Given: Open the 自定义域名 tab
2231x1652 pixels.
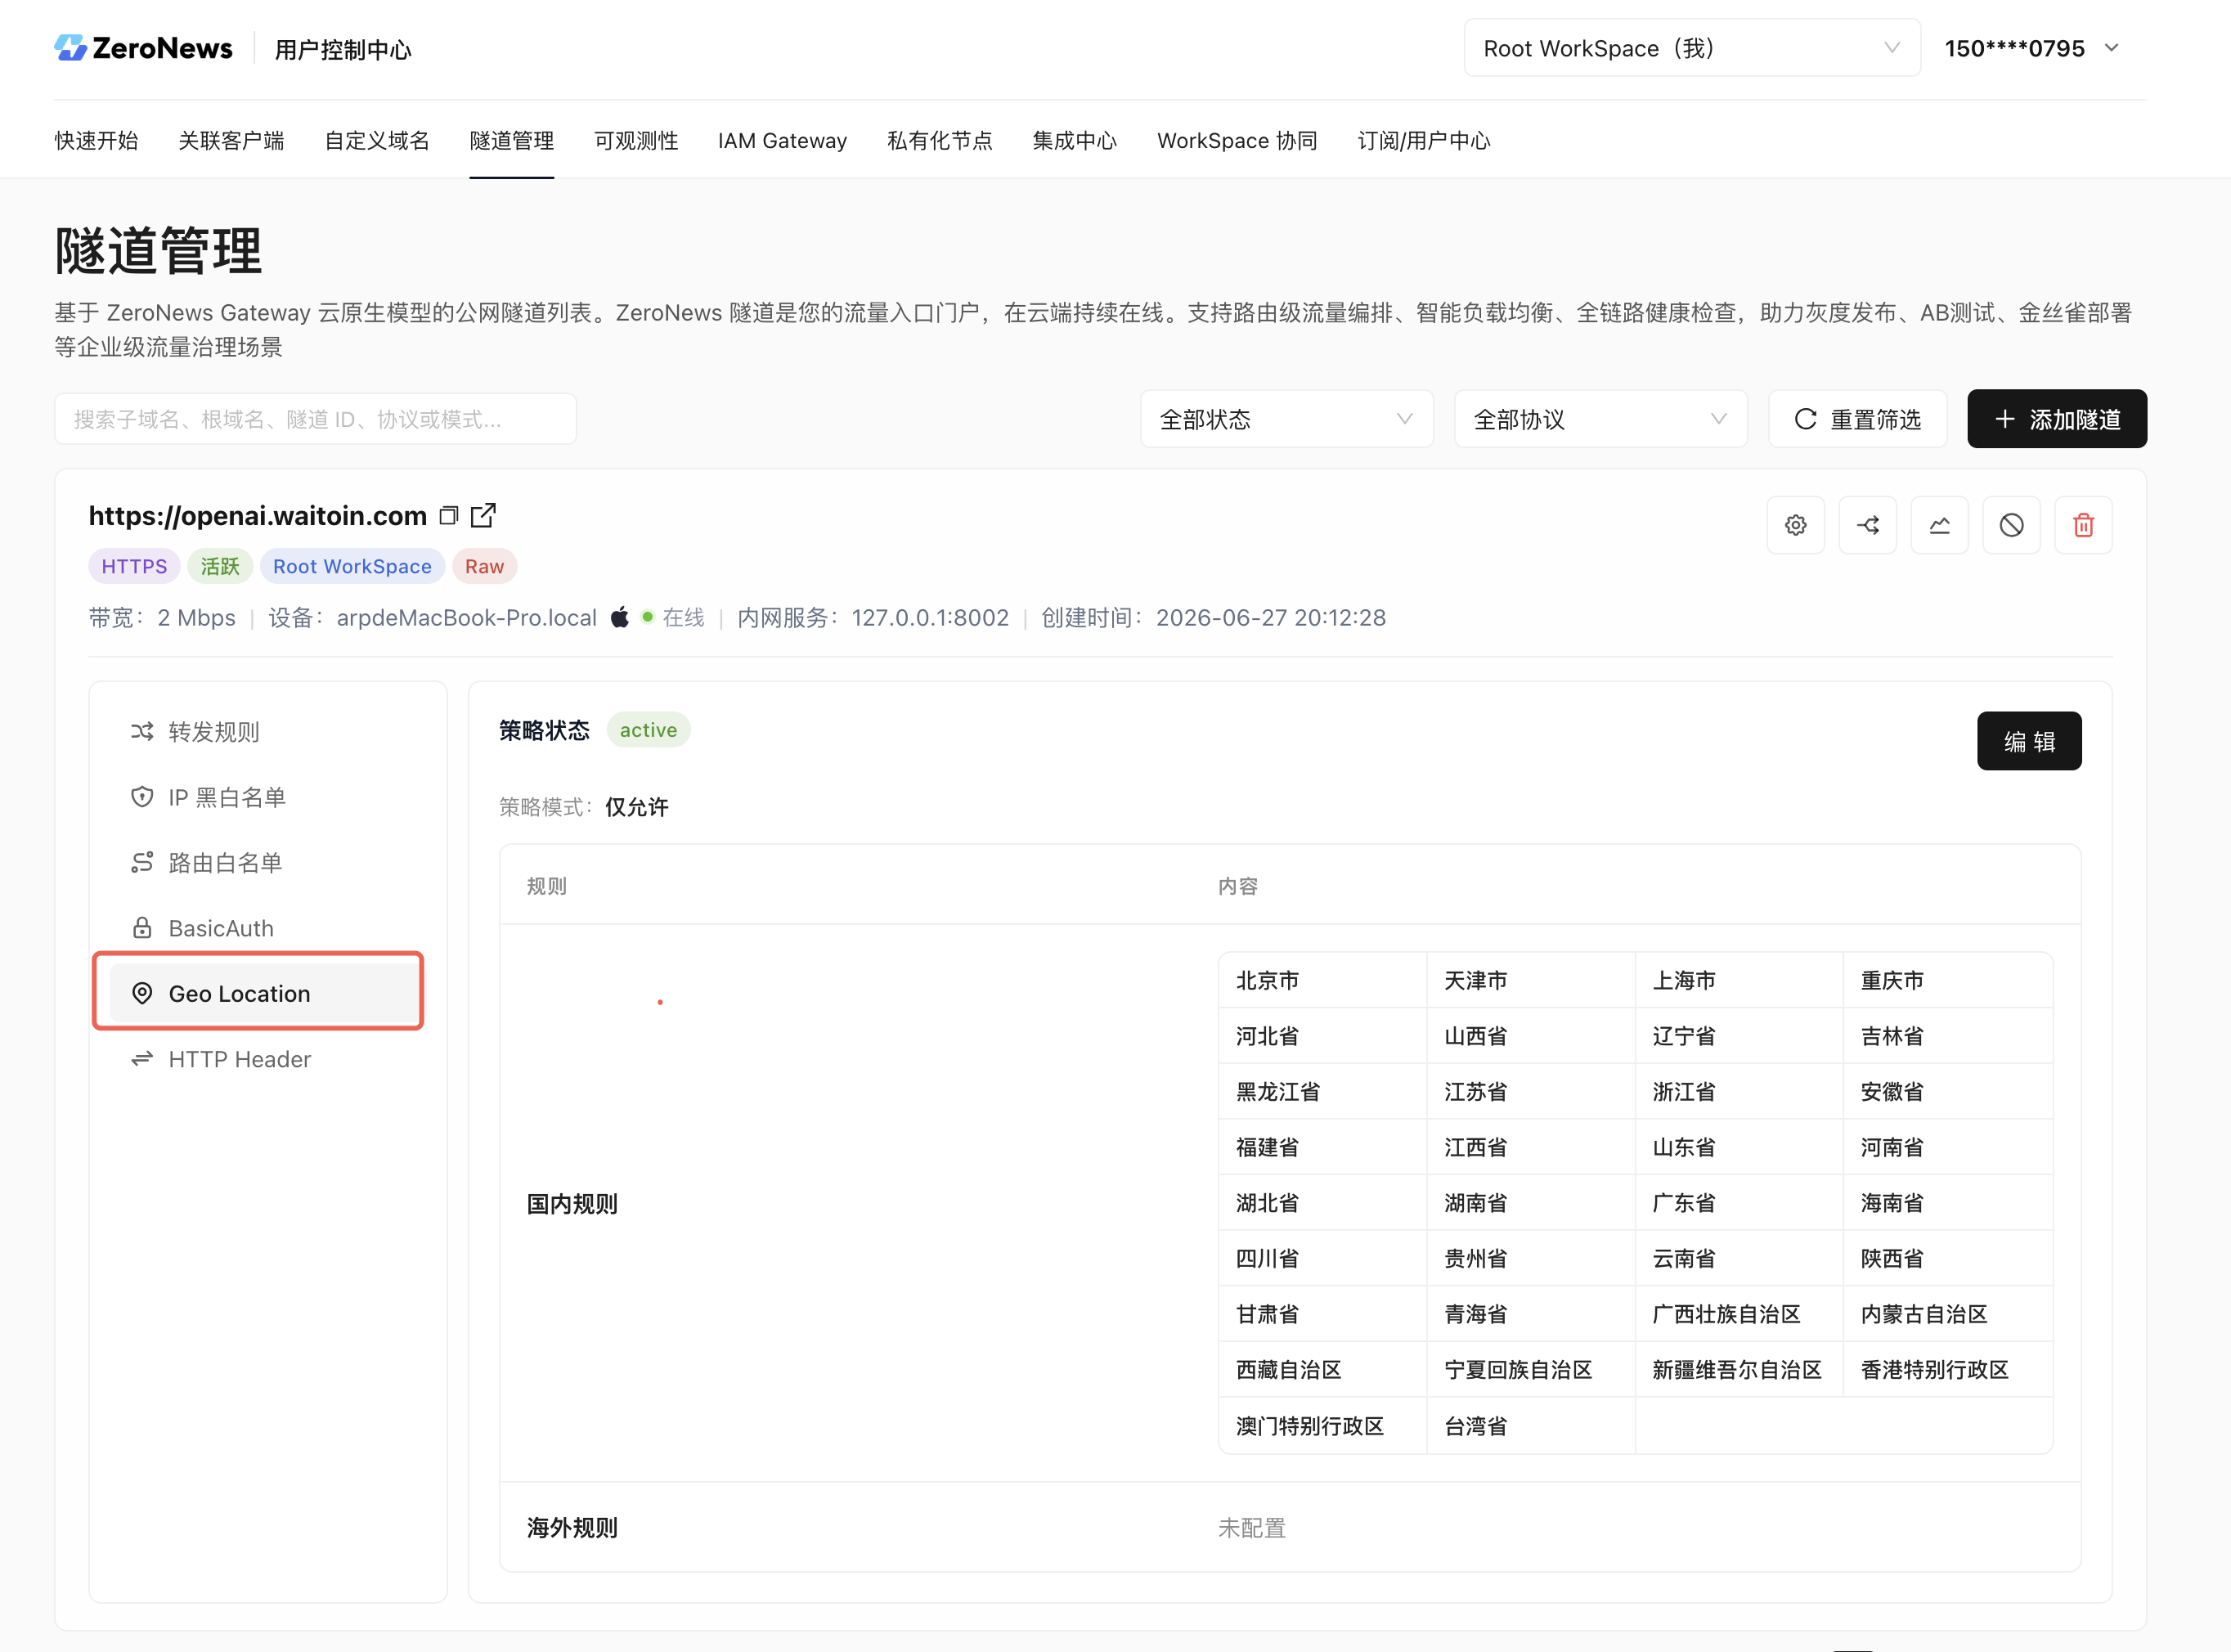Looking at the screenshot, I should point(377,141).
